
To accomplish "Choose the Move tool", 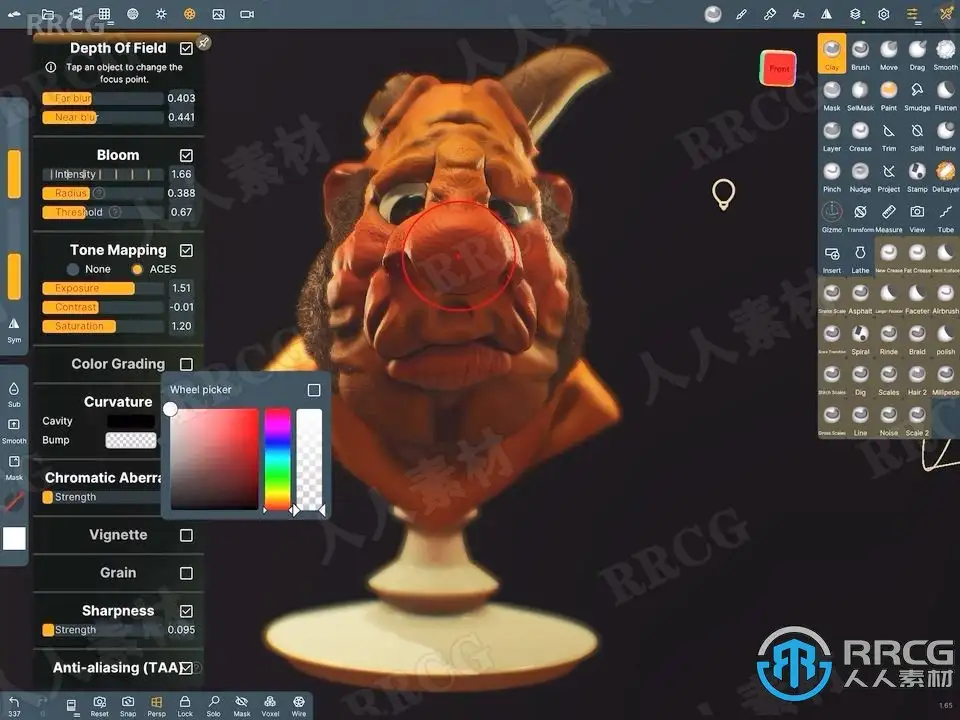I will tap(888, 54).
